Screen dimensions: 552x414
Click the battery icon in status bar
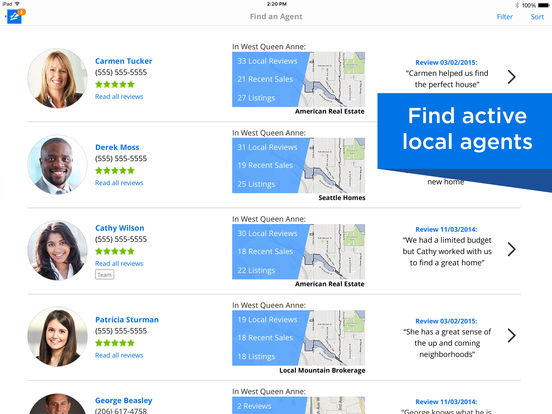544,5
